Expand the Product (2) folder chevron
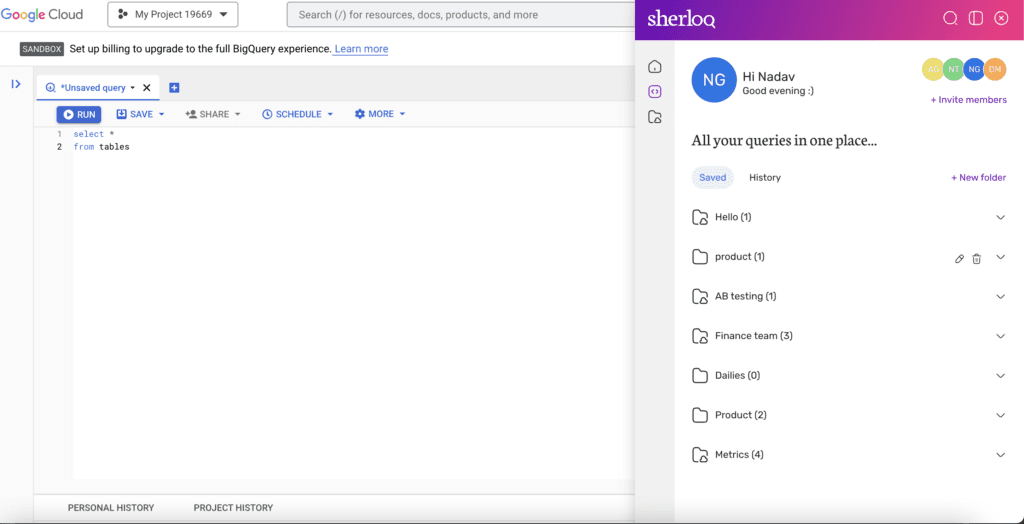Screen dimensions: 1024x524 (1000, 416)
